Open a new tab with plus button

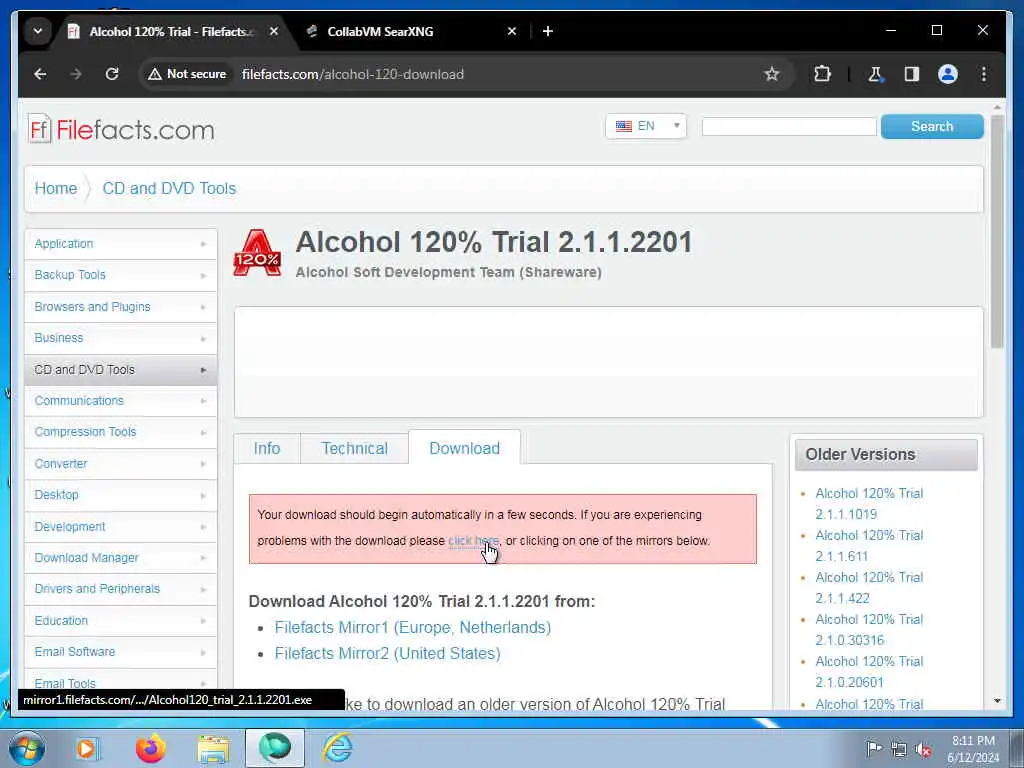point(548,31)
